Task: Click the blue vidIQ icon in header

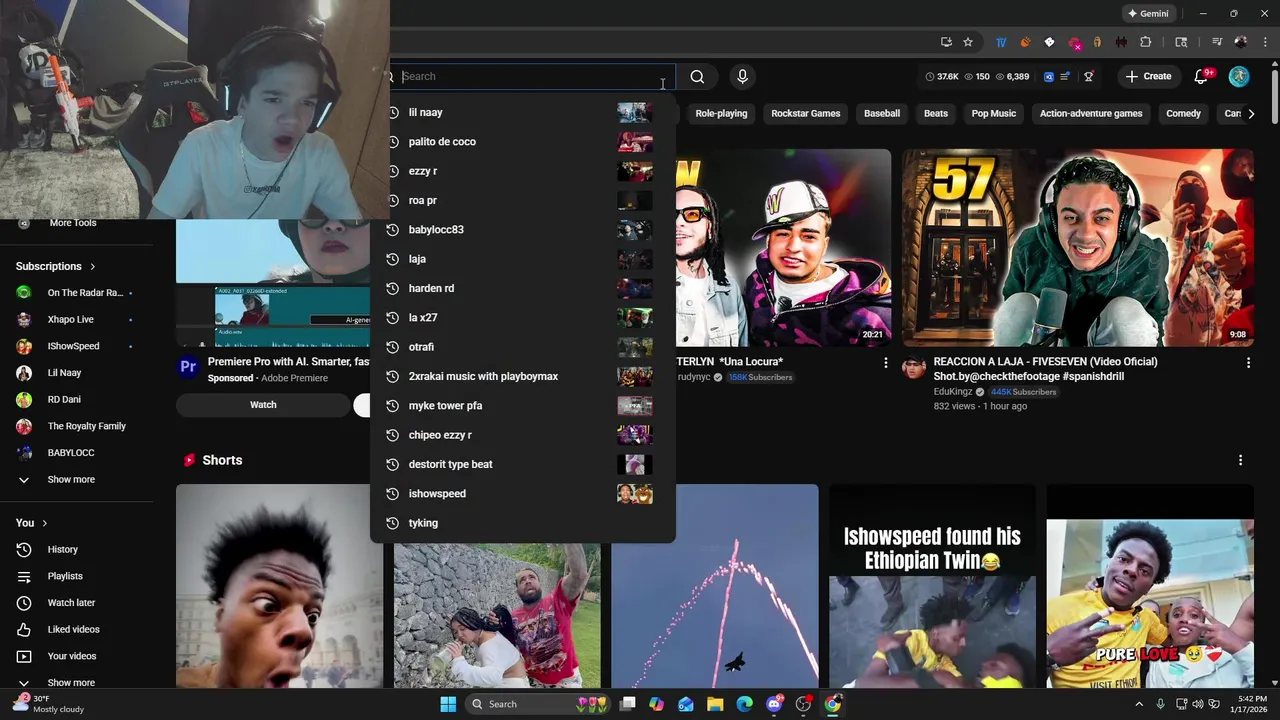Action: (x=1049, y=76)
